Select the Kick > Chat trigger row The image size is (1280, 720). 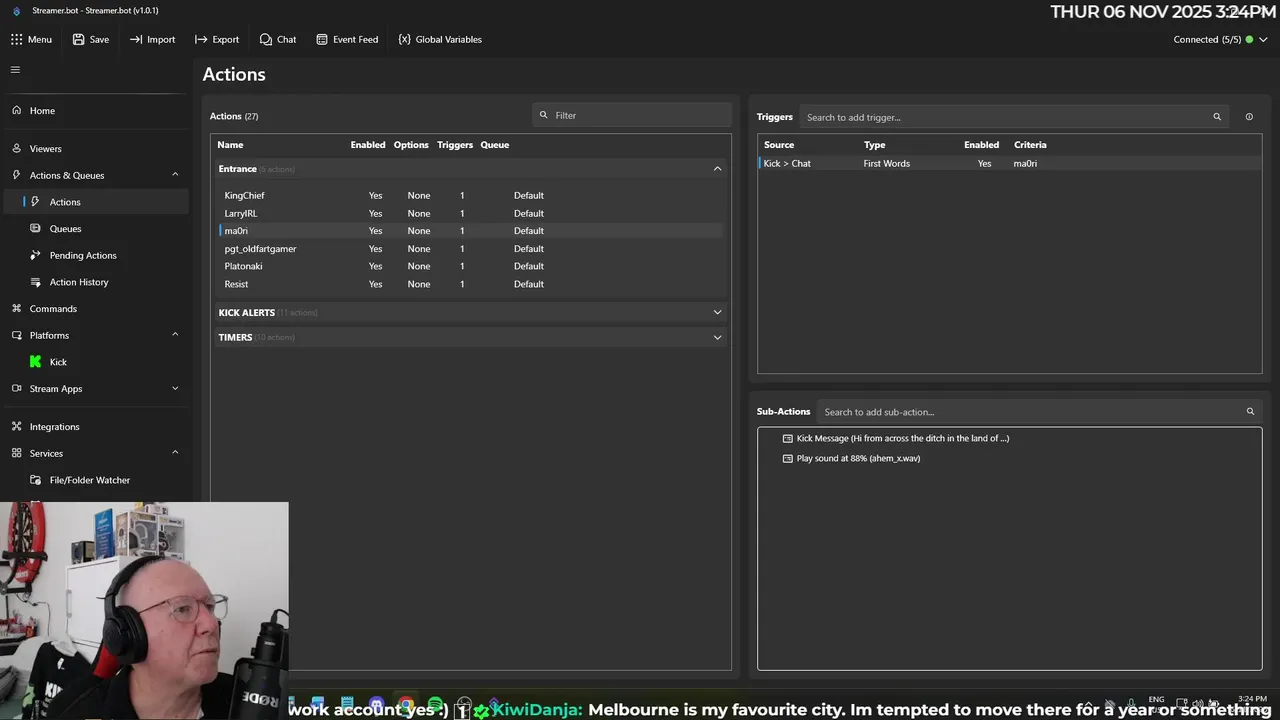point(1010,163)
